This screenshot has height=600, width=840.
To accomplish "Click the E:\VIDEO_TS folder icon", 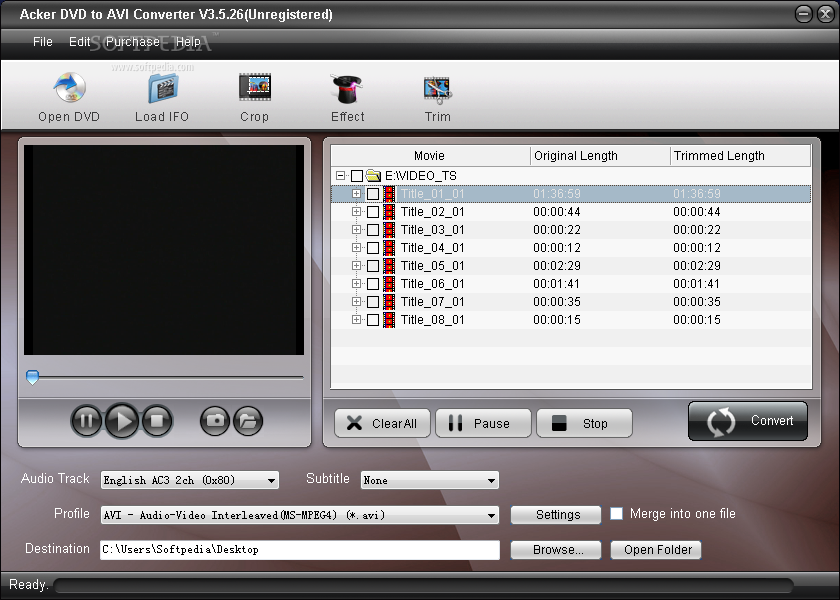I will 373,176.
